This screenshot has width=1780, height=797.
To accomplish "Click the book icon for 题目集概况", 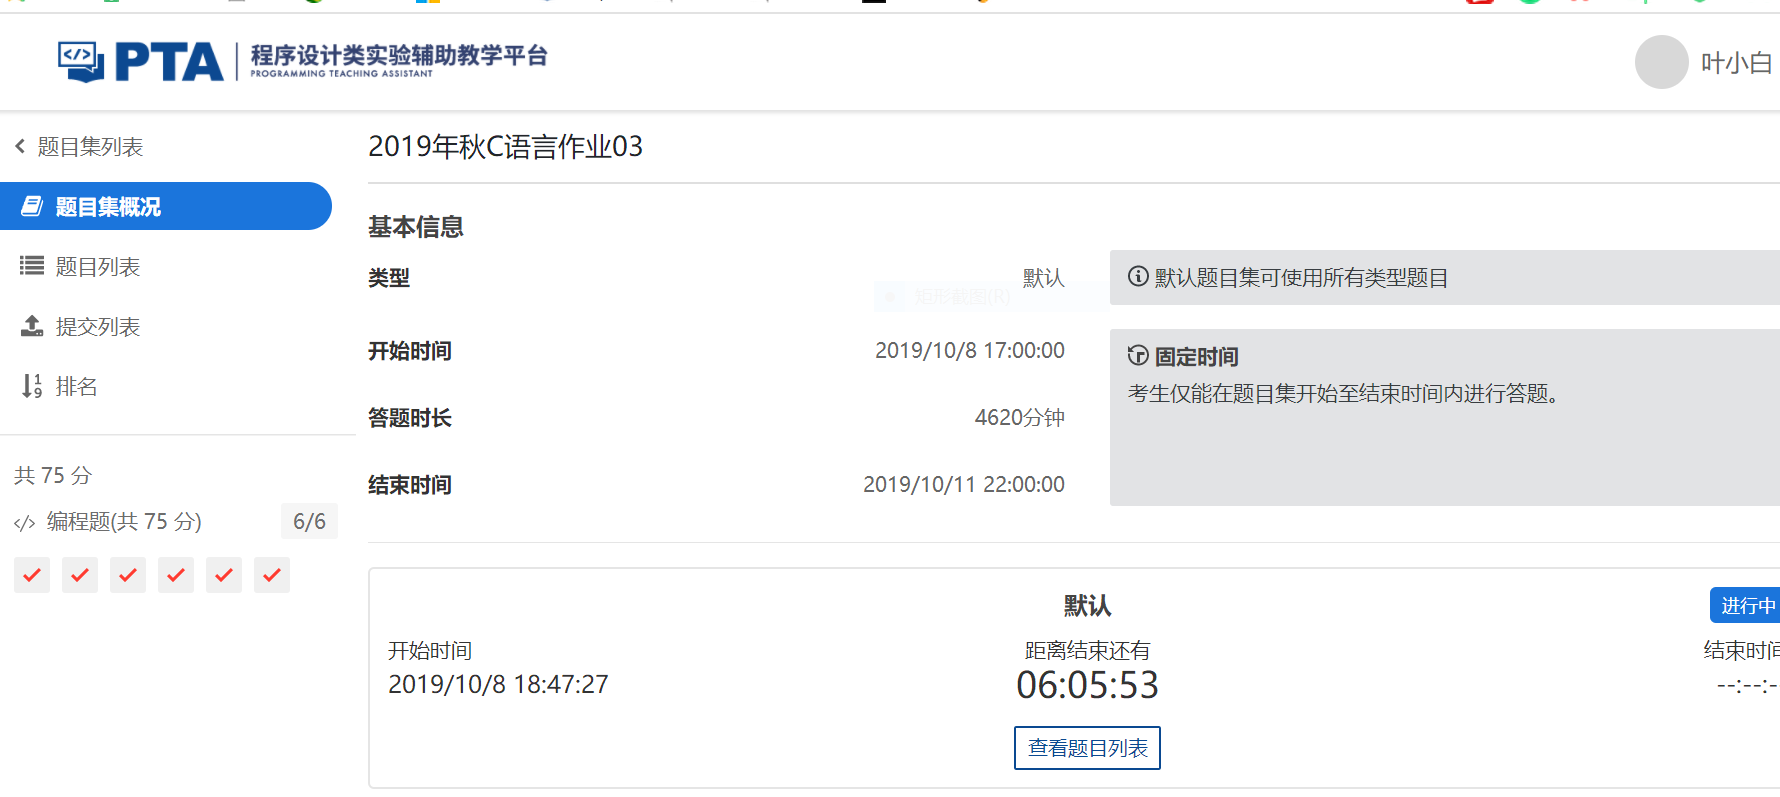I will point(32,206).
